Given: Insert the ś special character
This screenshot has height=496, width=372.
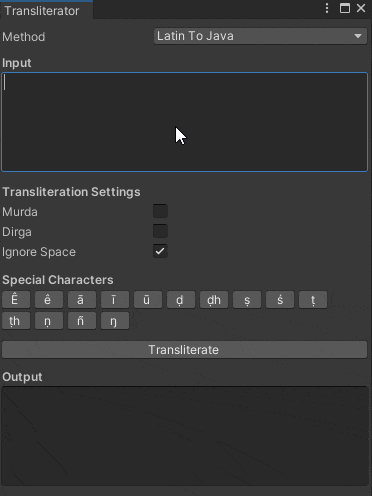Looking at the screenshot, I should (280, 300).
